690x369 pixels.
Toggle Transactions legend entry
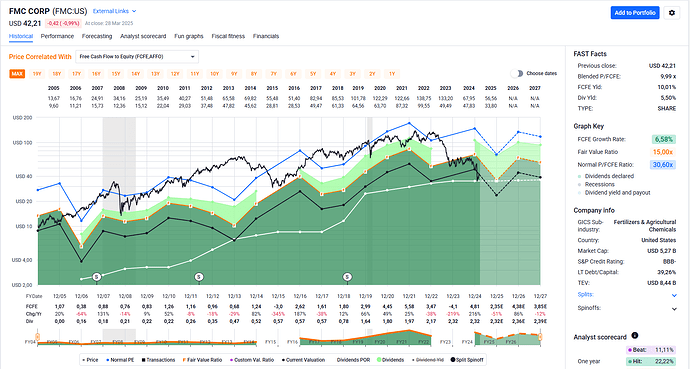[x=158, y=360]
